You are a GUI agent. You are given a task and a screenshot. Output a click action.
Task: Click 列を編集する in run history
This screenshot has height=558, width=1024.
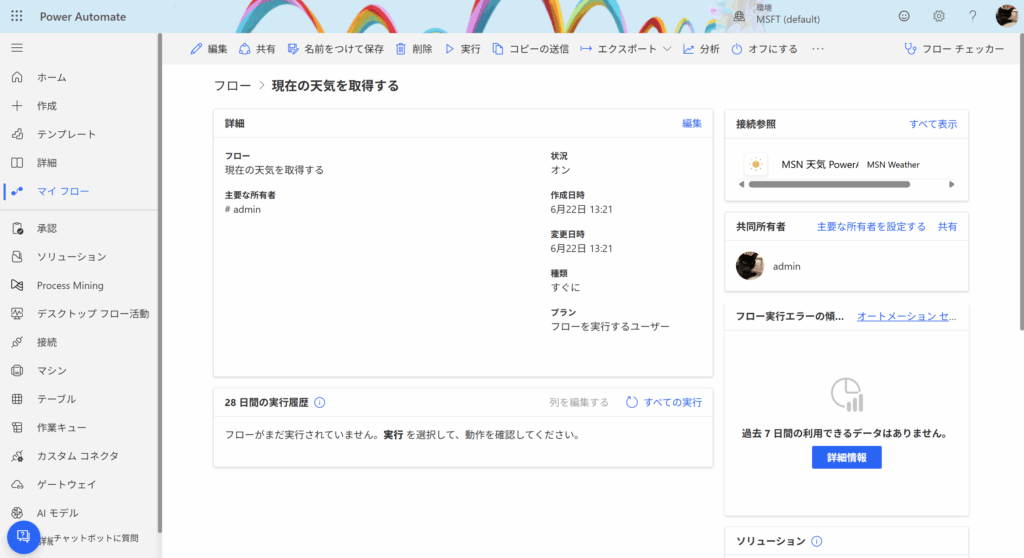coord(579,402)
